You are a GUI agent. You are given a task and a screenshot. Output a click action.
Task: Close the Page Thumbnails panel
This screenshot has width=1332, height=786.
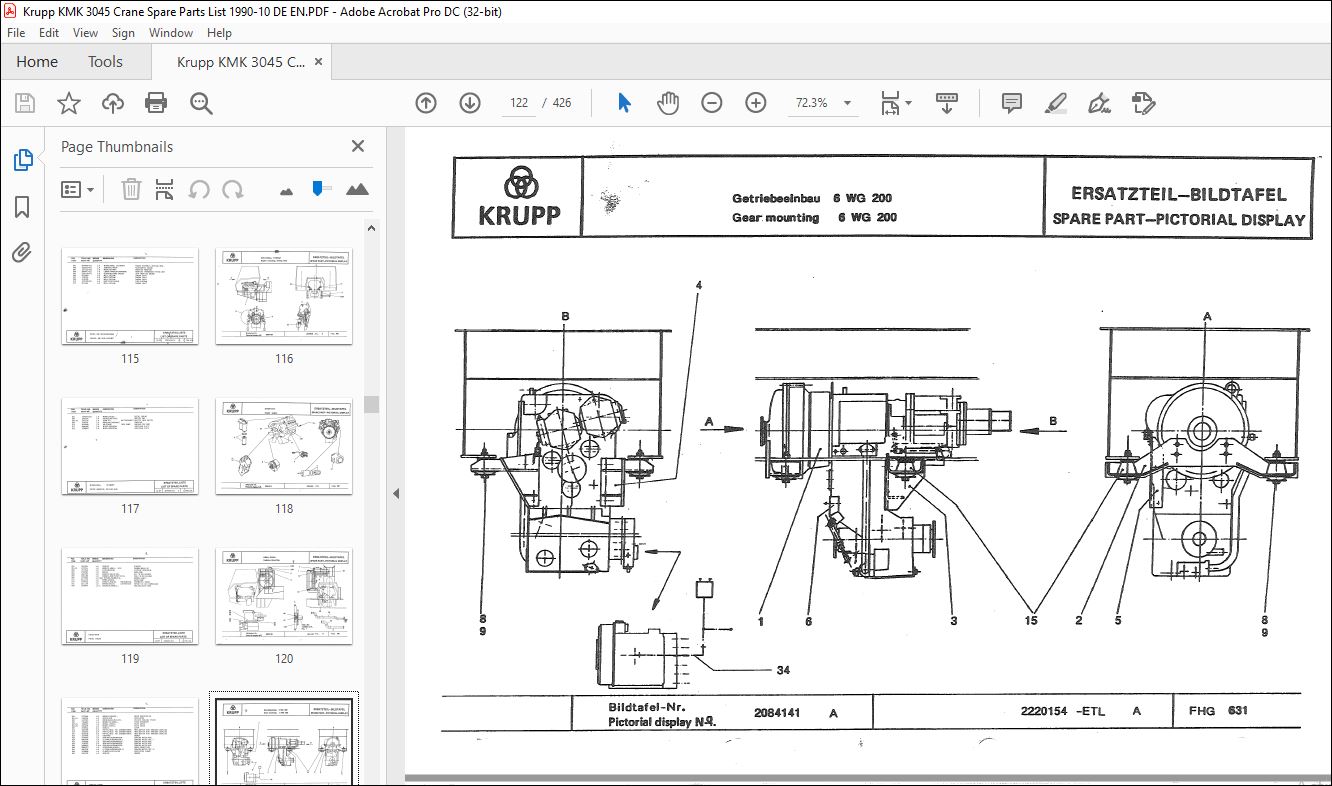click(x=358, y=147)
